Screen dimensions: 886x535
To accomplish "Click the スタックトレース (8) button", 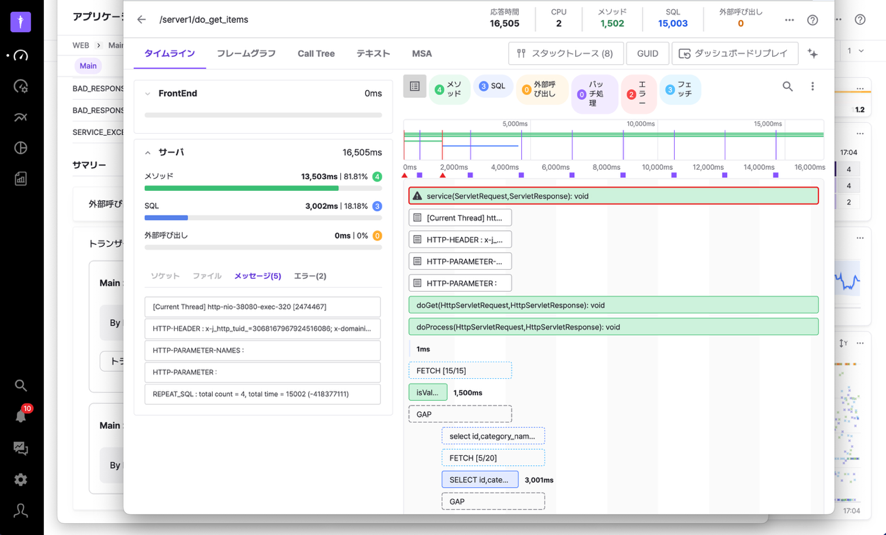I will [565, 53].
